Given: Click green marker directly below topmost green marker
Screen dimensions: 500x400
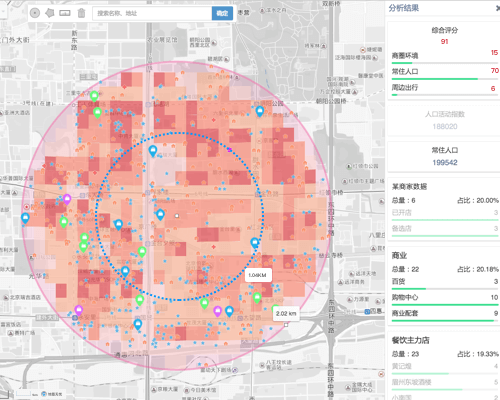Looking at the screenshot, I should click(97, 113).
